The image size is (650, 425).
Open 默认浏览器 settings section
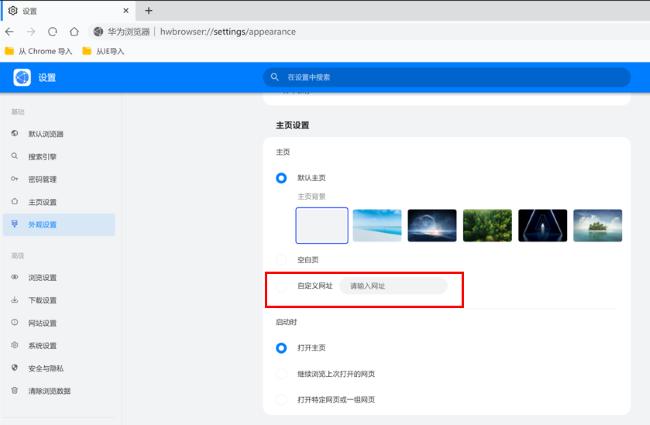coord(48,133)
